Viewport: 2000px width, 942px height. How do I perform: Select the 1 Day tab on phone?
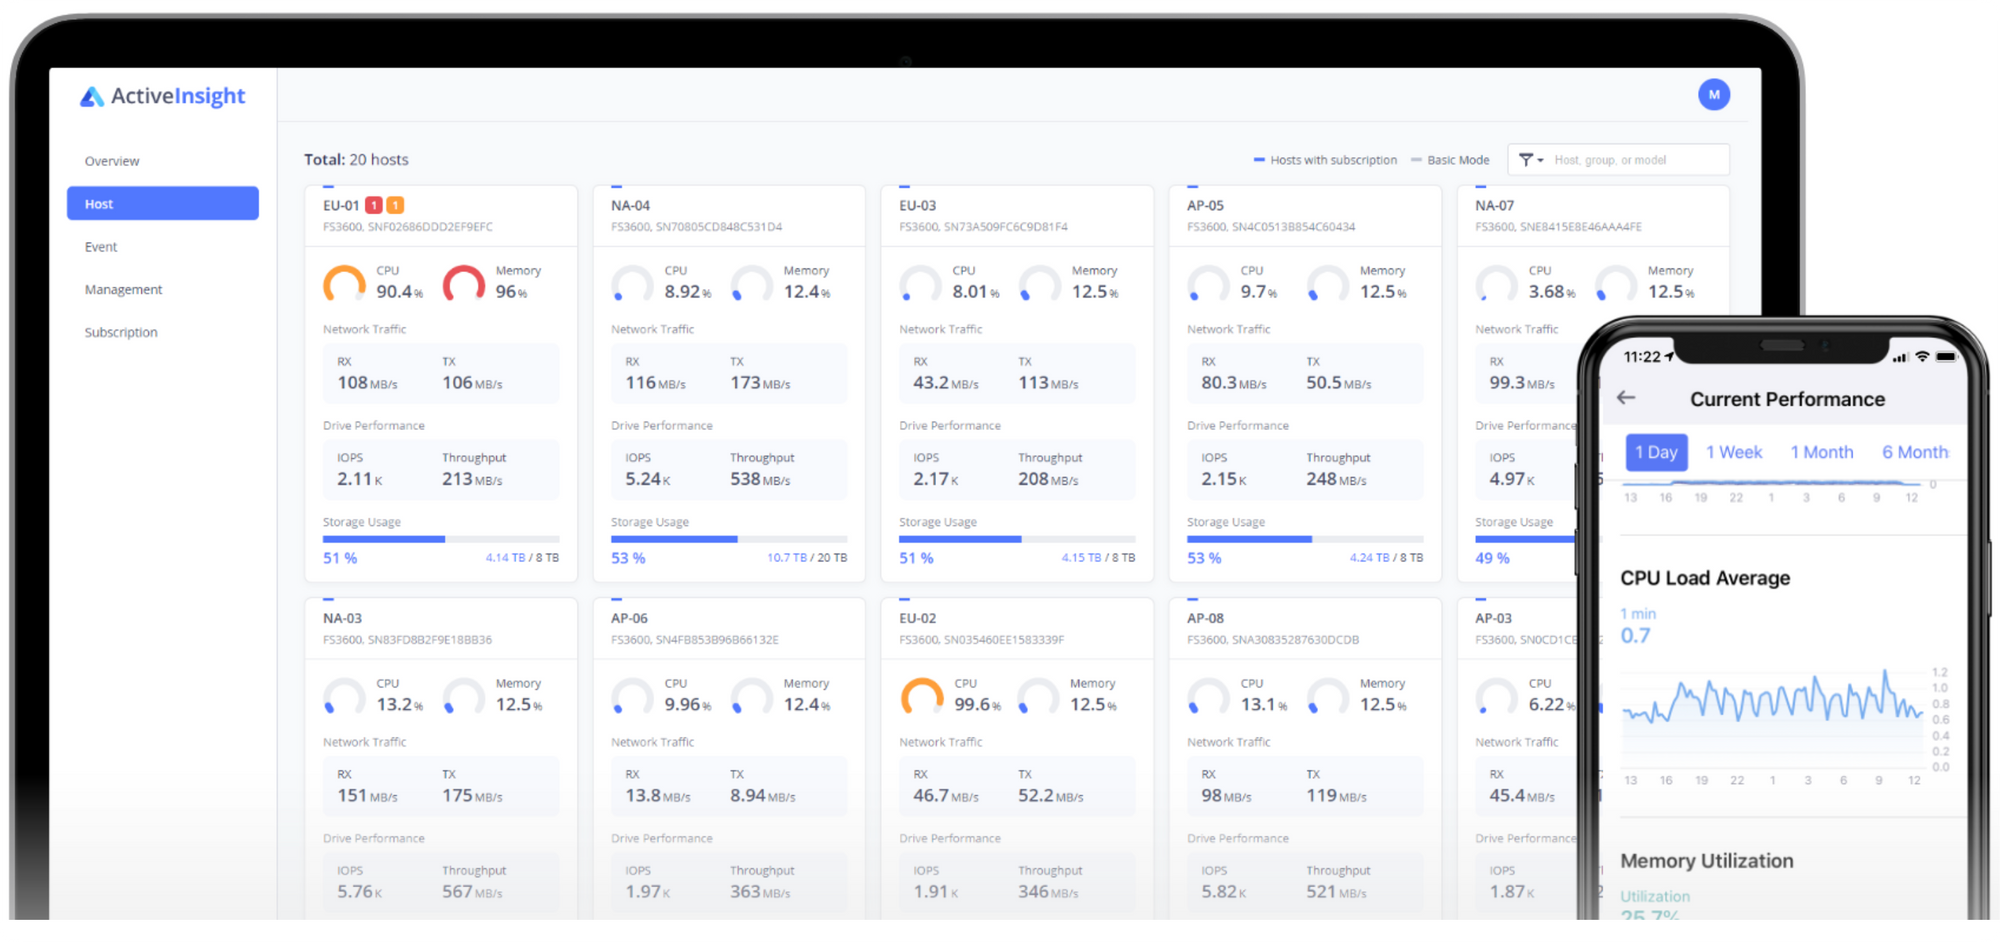[x=1656, y=452]
